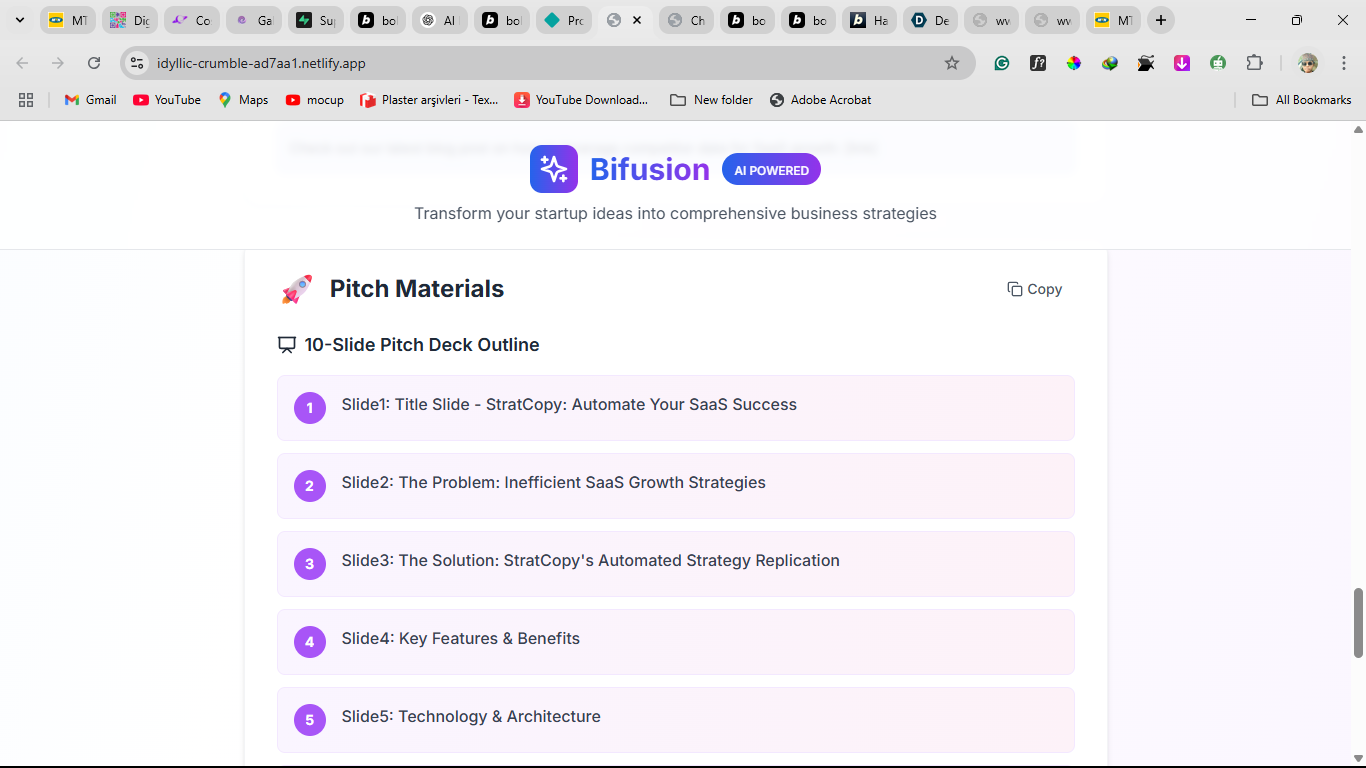Click the number 1 circle badge

310,408
